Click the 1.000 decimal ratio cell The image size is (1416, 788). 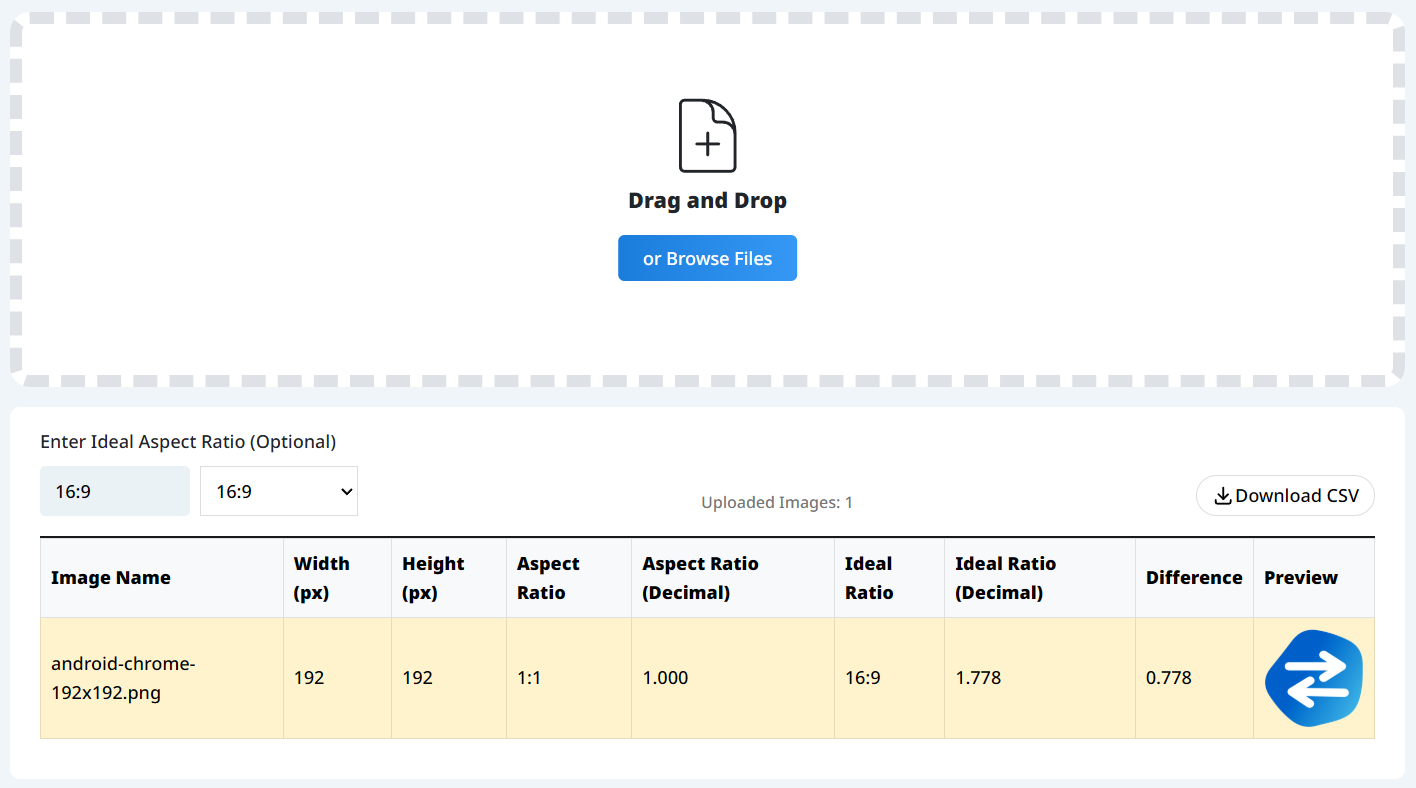click(x=733, y=678)
